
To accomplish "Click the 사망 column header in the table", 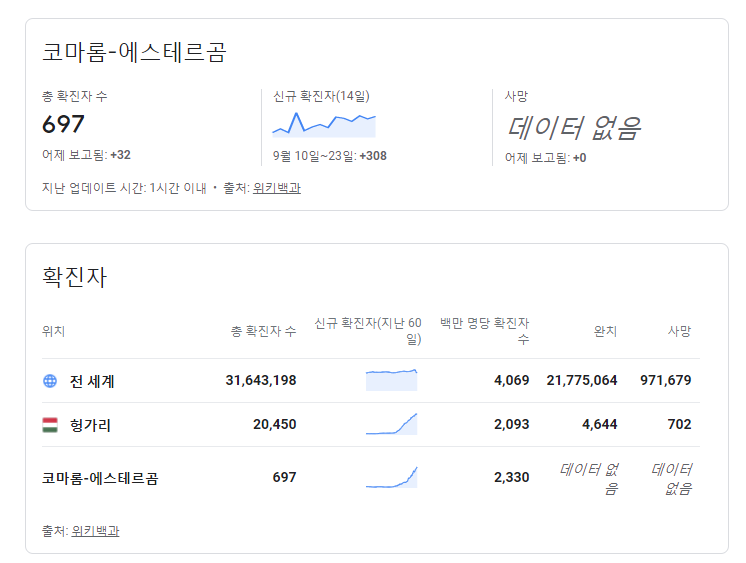I will click(x=679, y=331).
